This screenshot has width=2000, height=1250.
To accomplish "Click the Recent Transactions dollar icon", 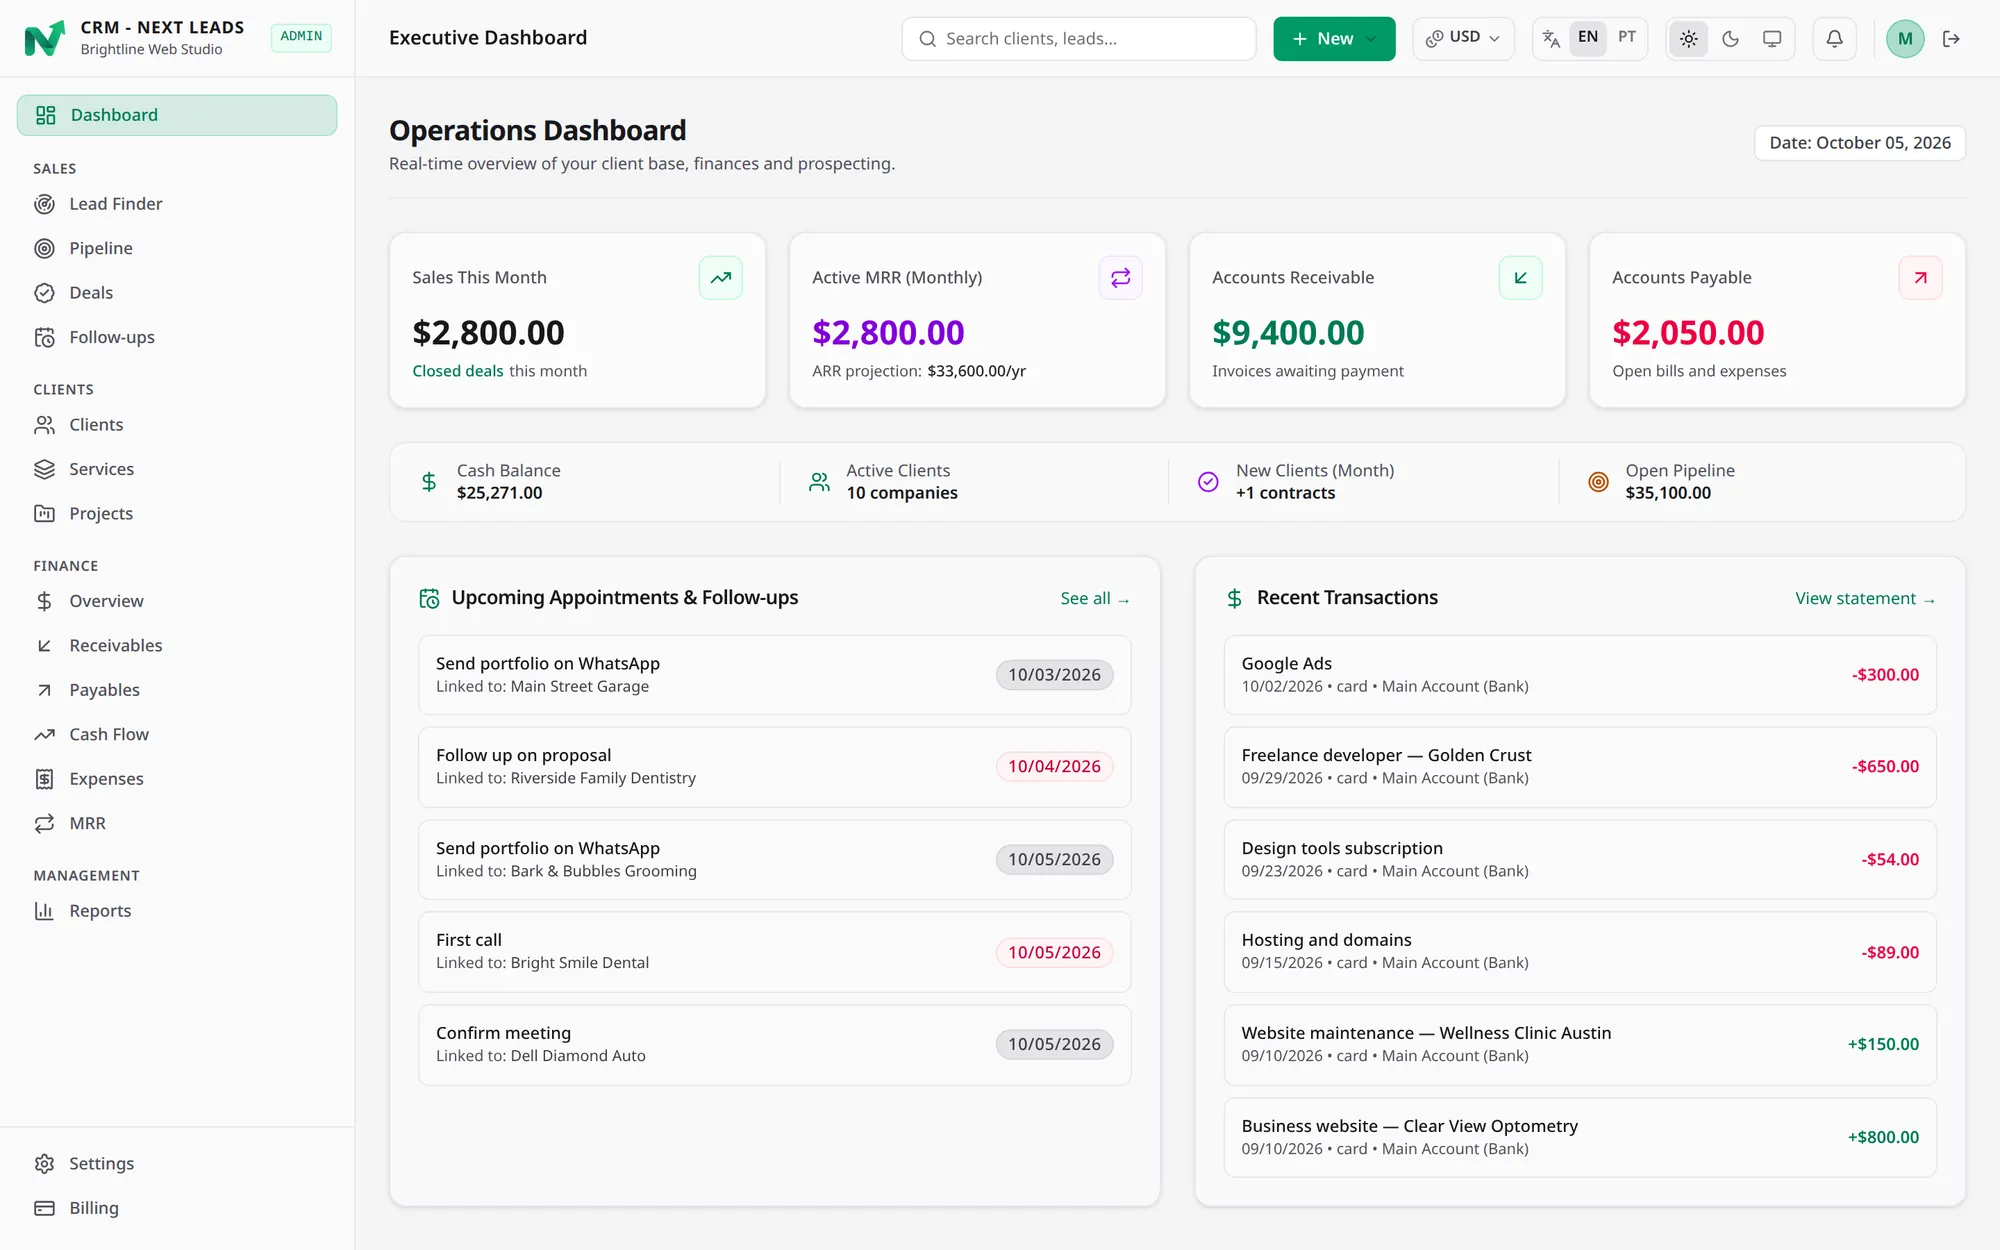I will click(x=1234, y=598).
